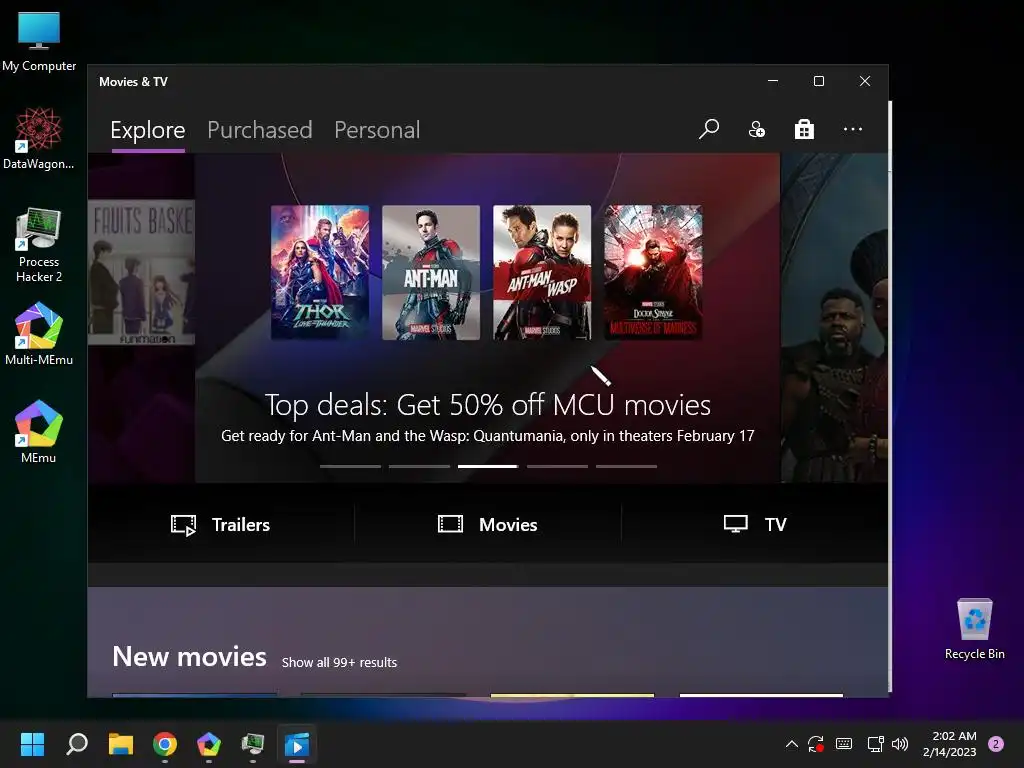Jump to the second carousel slide indicator
This screenshot has width=1024, height=768.
tap(419, 466)
